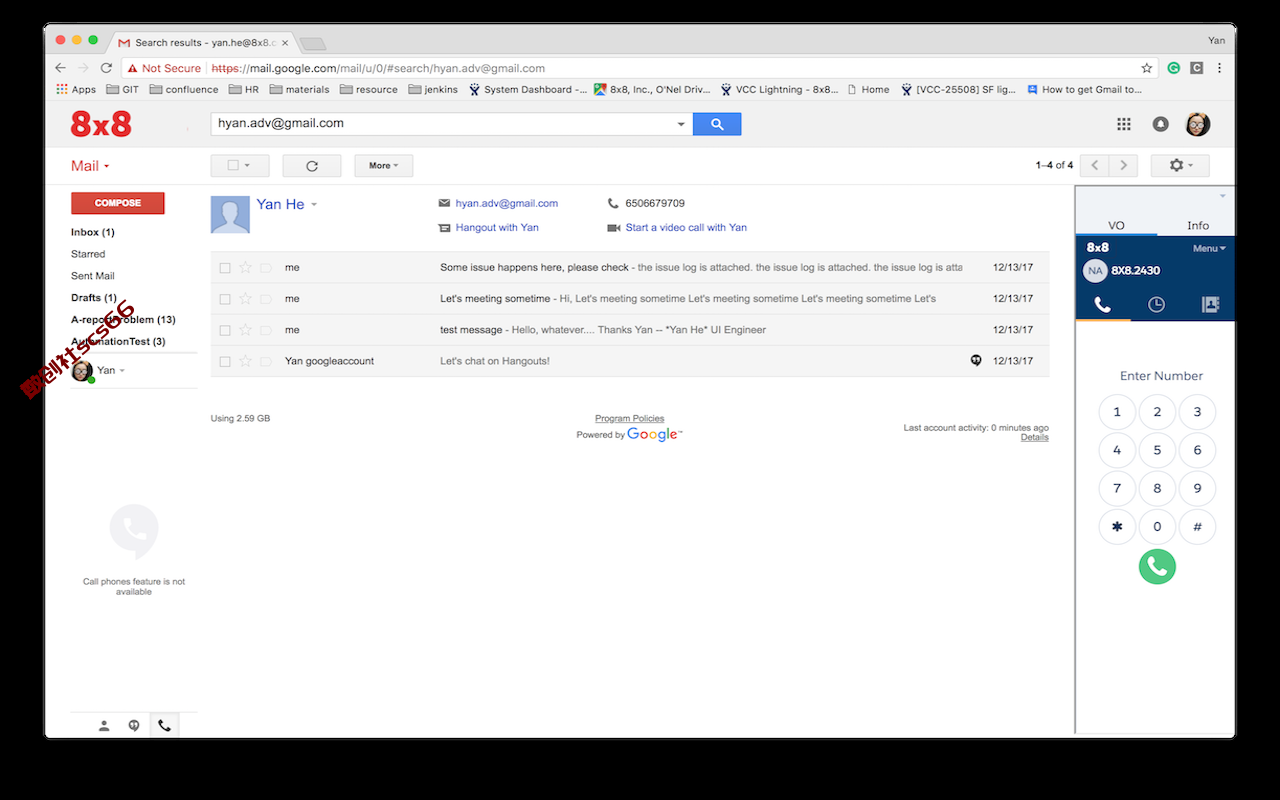Screen dimensions: 1280x800
Task: Open Drafts (1) folder
Action: click(x=94, y=298)
